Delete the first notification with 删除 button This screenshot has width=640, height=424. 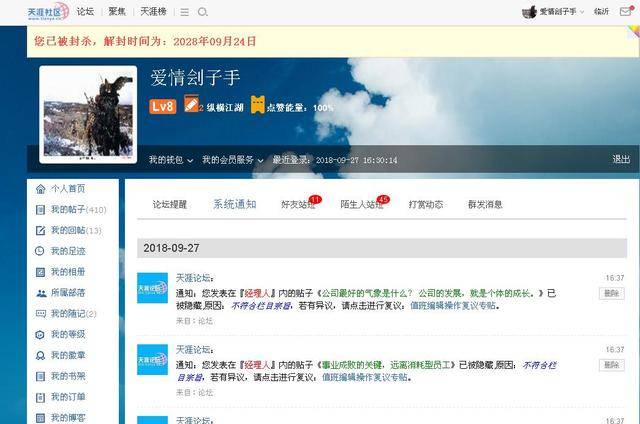(x=612, y=293)
